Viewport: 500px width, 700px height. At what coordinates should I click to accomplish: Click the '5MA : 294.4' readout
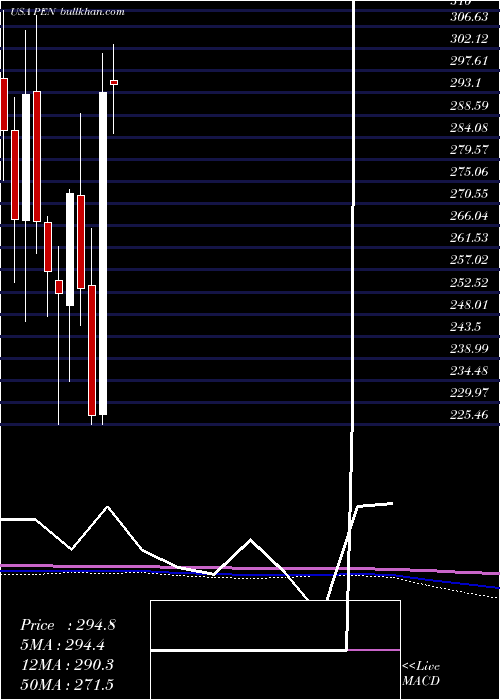point(65,645)
